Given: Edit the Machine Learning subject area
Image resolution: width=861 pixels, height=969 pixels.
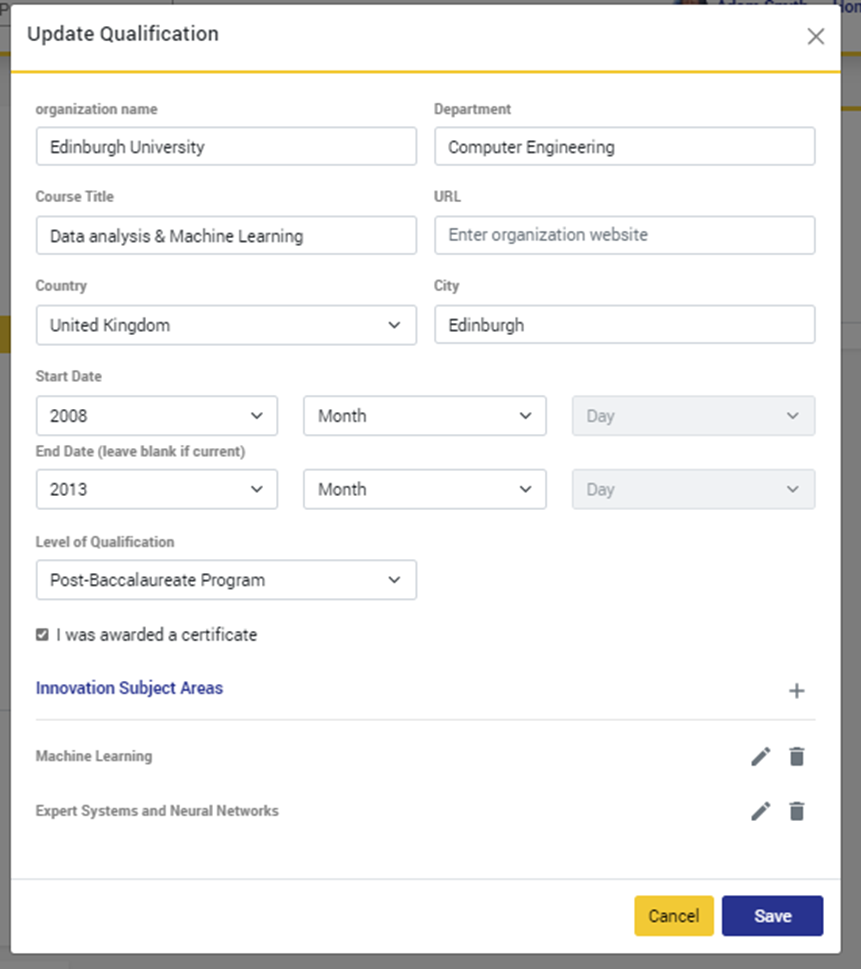Looking at the screenshot, I should coord(761,757).
